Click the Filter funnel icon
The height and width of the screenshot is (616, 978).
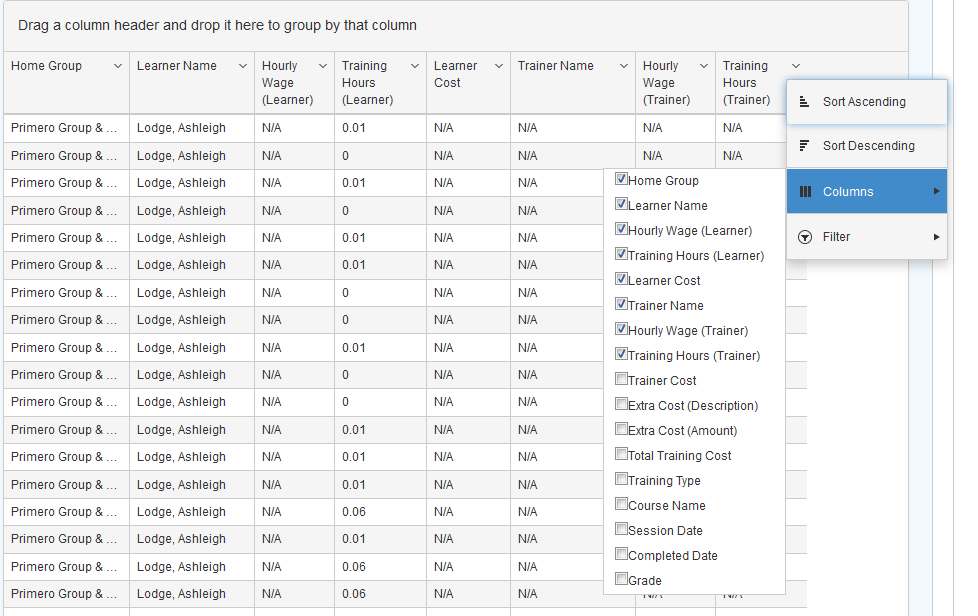tap(804, 237)
